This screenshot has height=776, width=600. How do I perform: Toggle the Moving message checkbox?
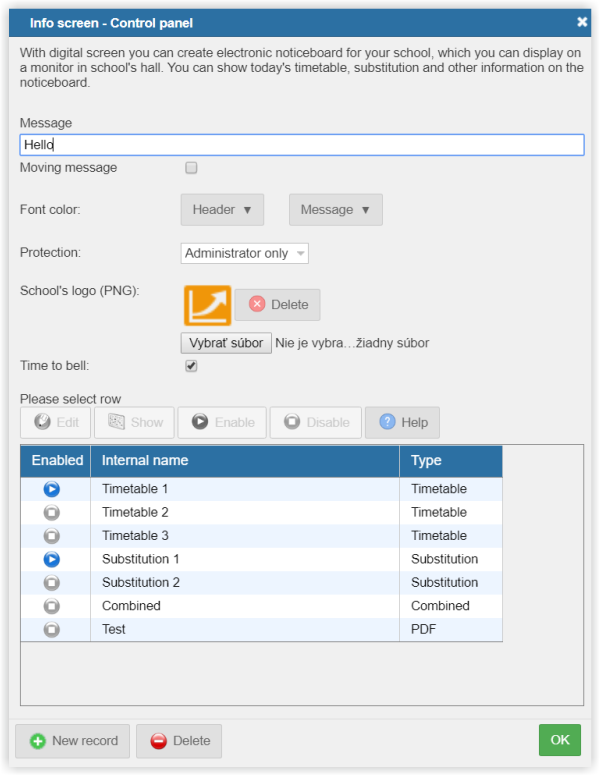(x=191, y=168)
